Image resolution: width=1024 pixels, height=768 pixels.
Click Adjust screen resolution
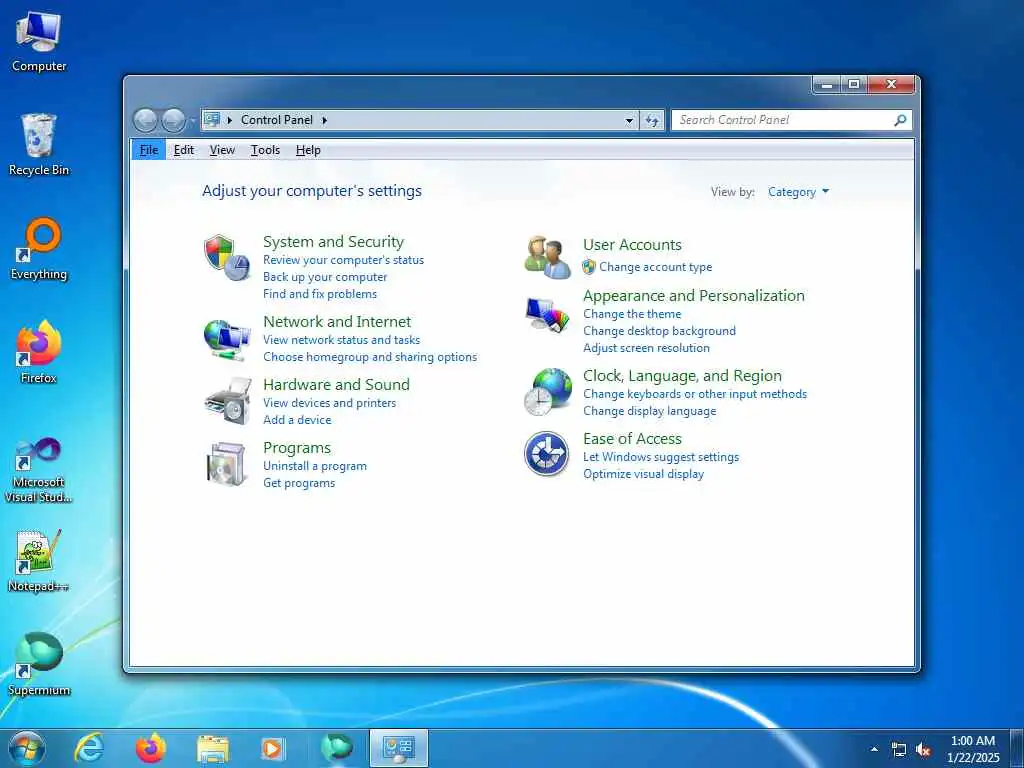pyautogui.click(x=647, y=348)
